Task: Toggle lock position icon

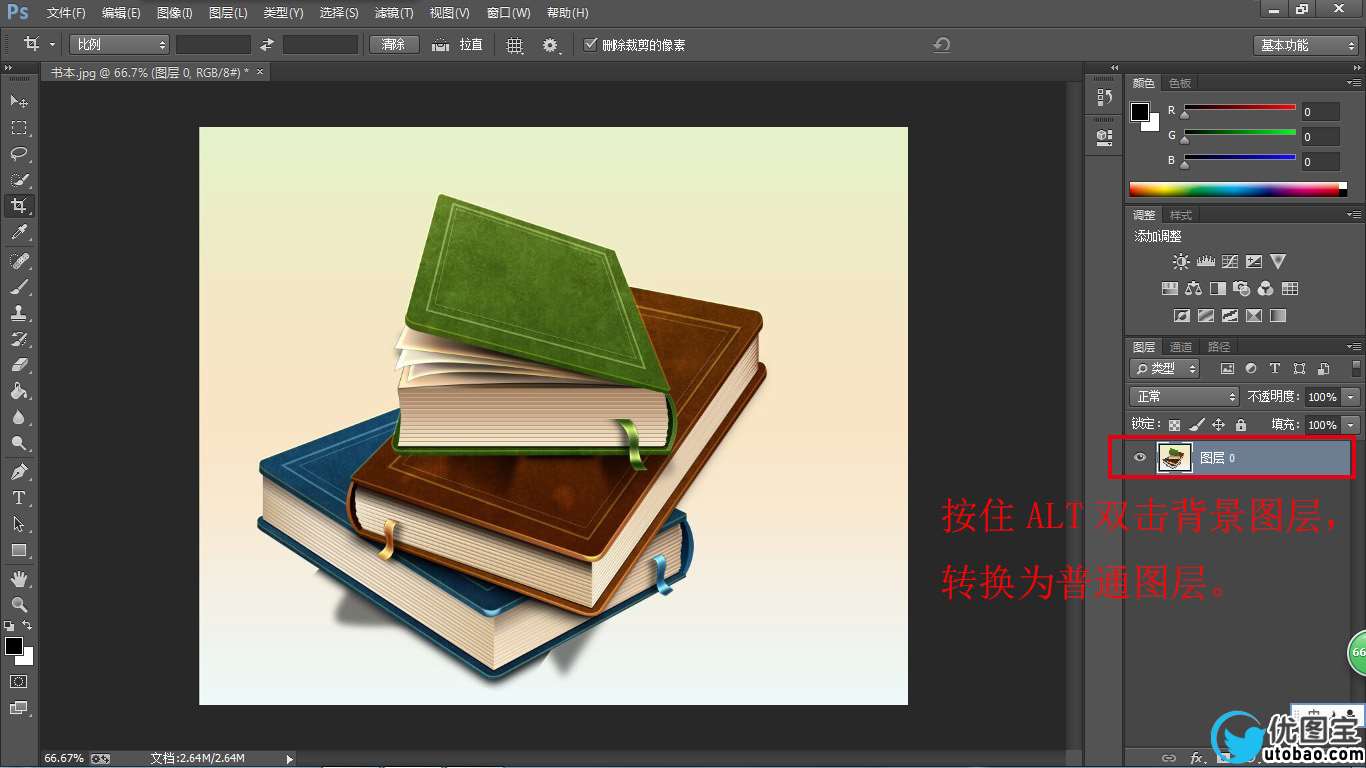Action: pos(1218,425)
